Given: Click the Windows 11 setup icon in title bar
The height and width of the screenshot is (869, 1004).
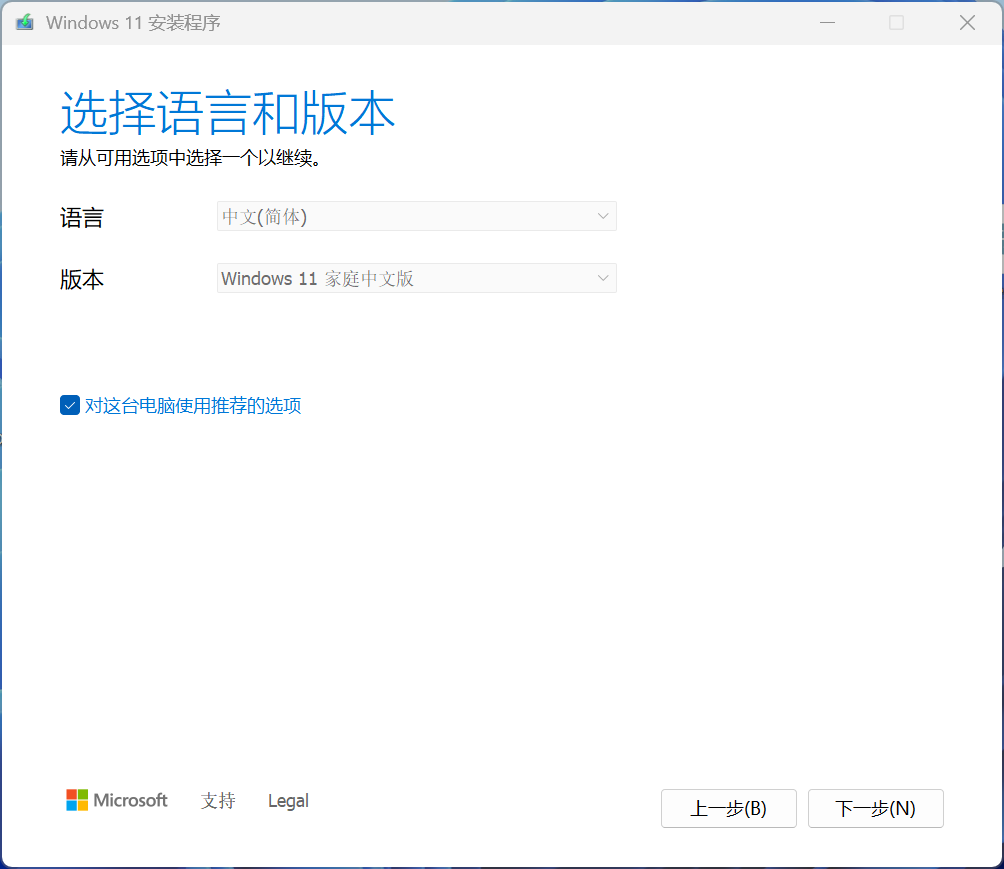Looking at the screenshot, I should [x=24, y=22].
